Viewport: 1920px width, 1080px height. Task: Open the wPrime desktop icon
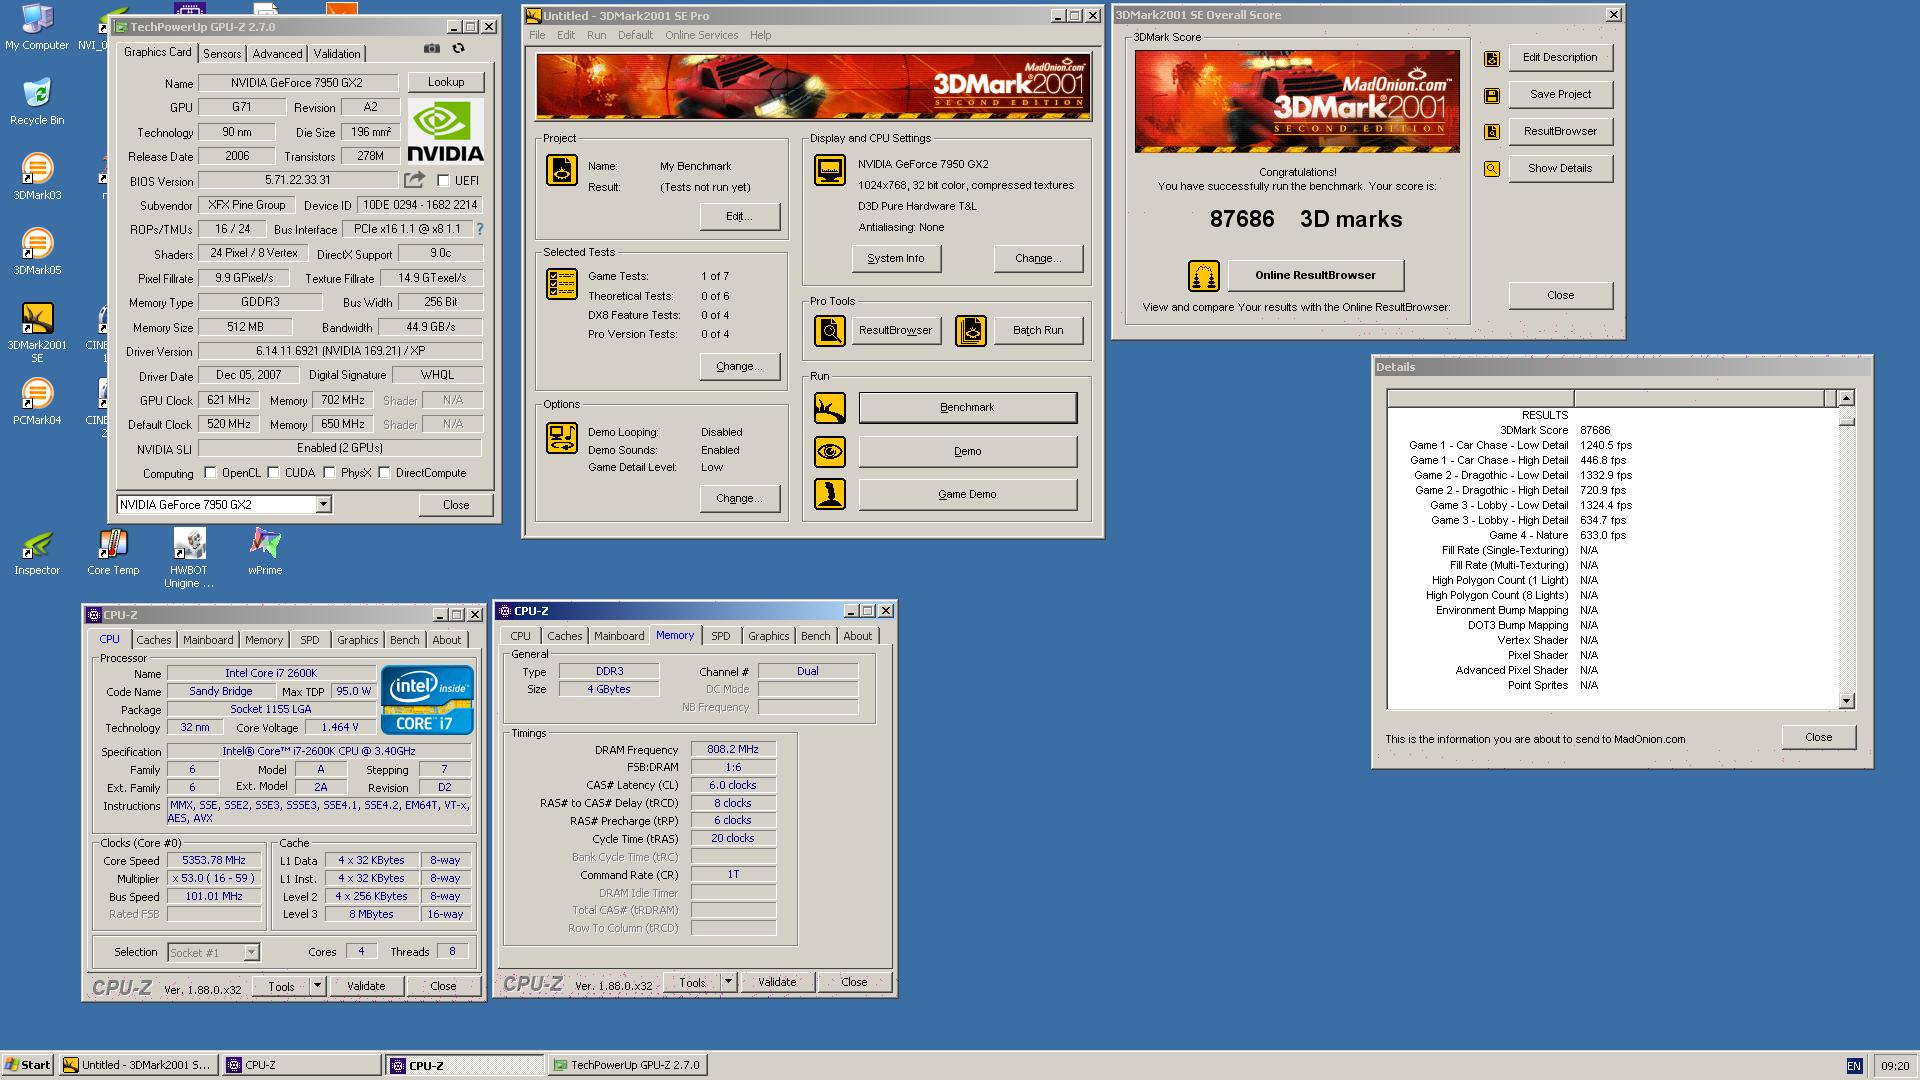pos(265,552)
